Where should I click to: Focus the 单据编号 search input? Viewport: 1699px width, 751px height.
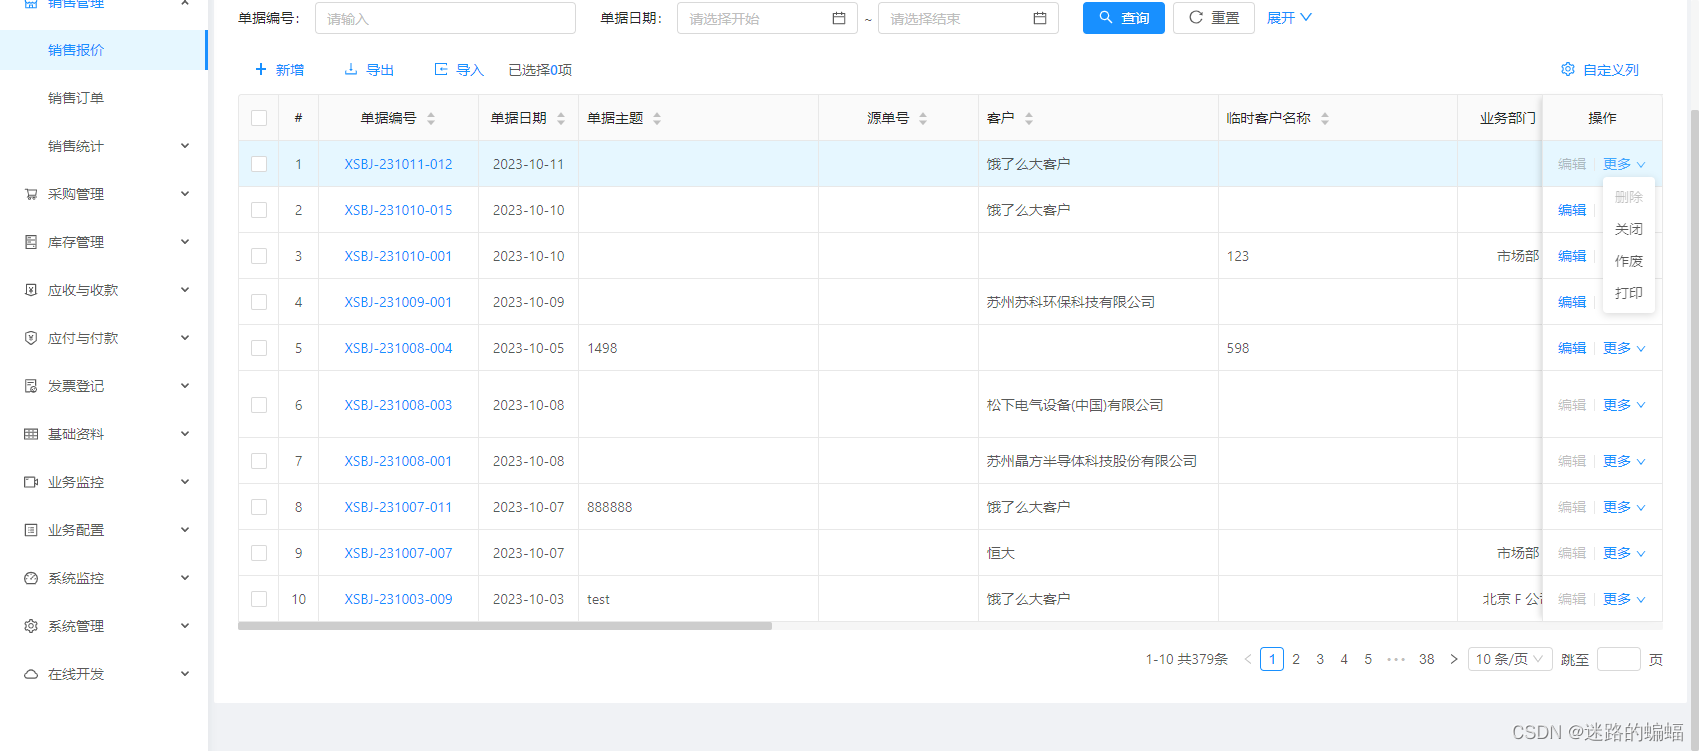pyautogui.click(x=445, y=18)
